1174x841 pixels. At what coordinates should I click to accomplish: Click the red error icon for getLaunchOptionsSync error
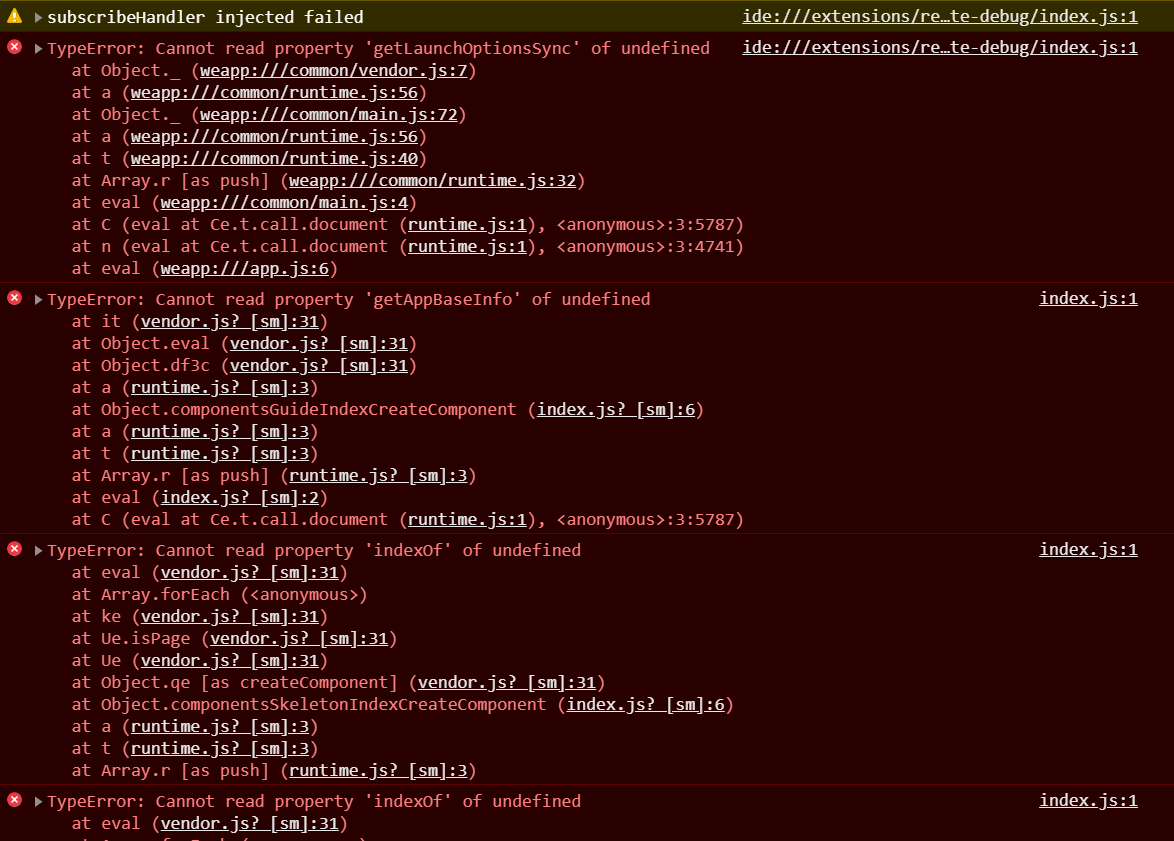tap(14, 48)
